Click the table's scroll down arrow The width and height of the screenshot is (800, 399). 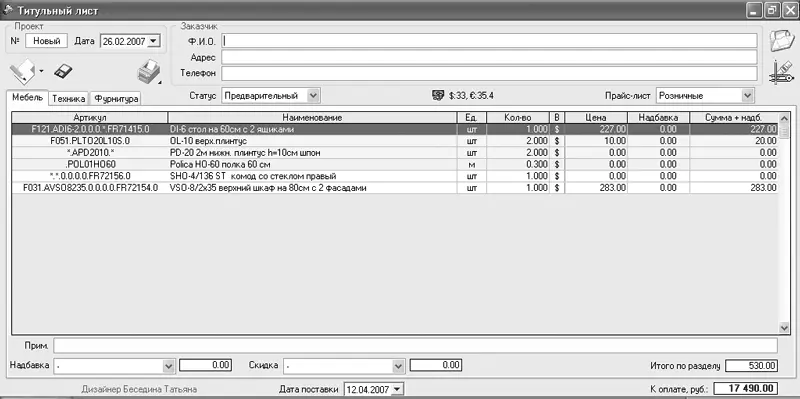784,328
